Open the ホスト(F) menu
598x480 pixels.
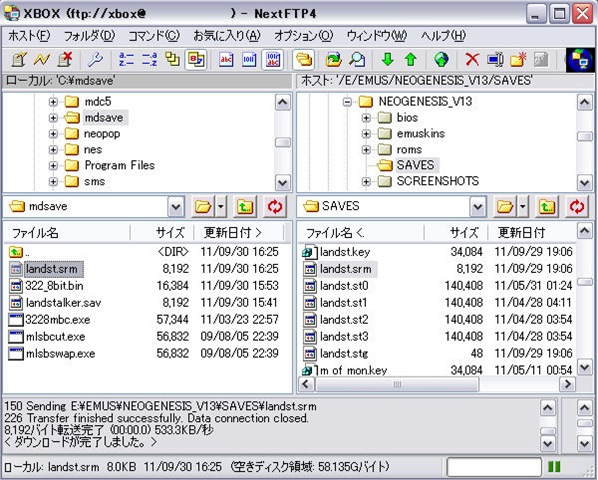[29, 36]
